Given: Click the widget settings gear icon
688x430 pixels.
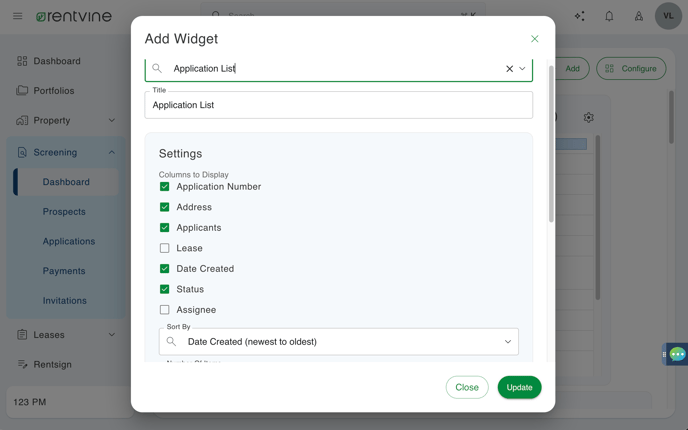Looking at the screenshot, I should [588, 118].
